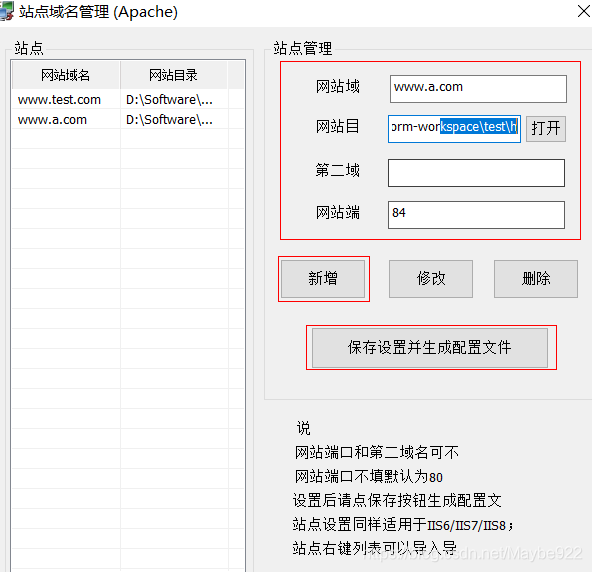Focus the 网站目 directory input field
The height and width of the screenshot is (572, 592).
coord(454,129)
